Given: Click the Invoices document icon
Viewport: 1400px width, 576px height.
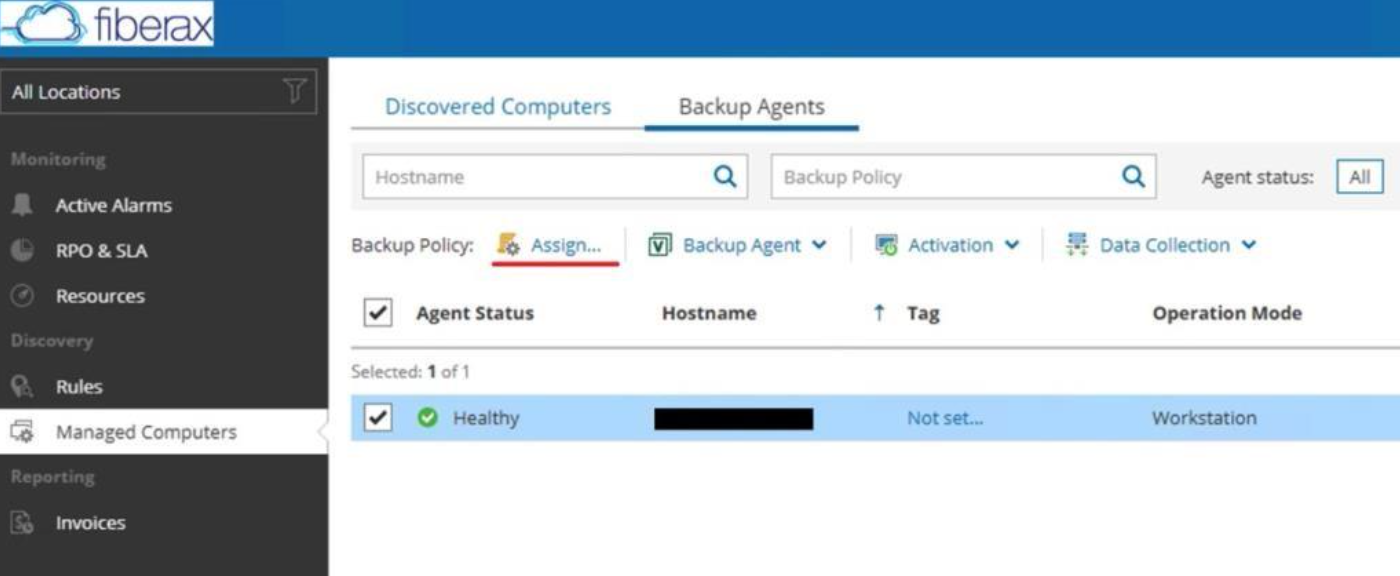Looking at the screenshot, I should (x=23, y=522).
